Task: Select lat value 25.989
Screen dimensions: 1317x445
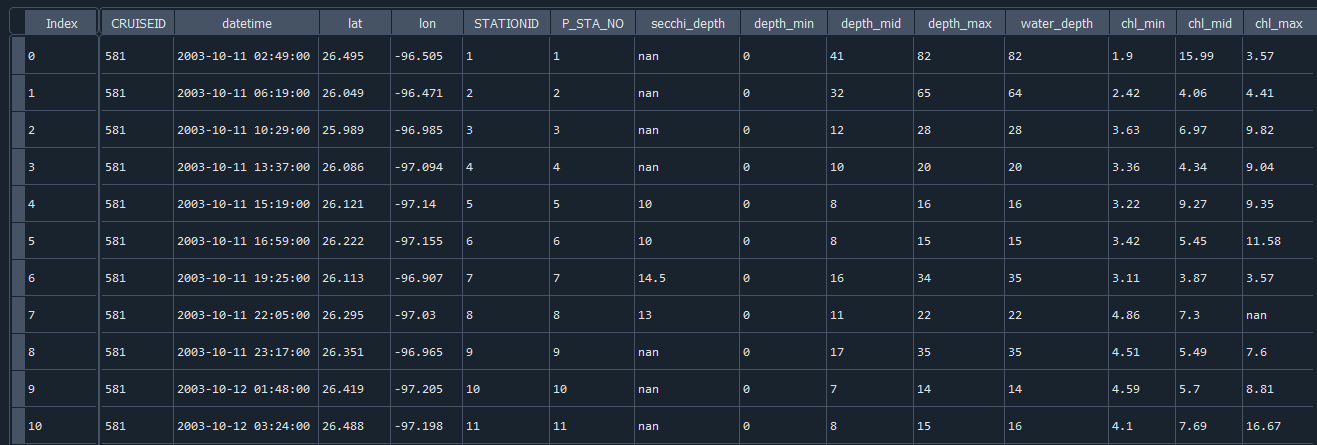Action: pos(355,129)
